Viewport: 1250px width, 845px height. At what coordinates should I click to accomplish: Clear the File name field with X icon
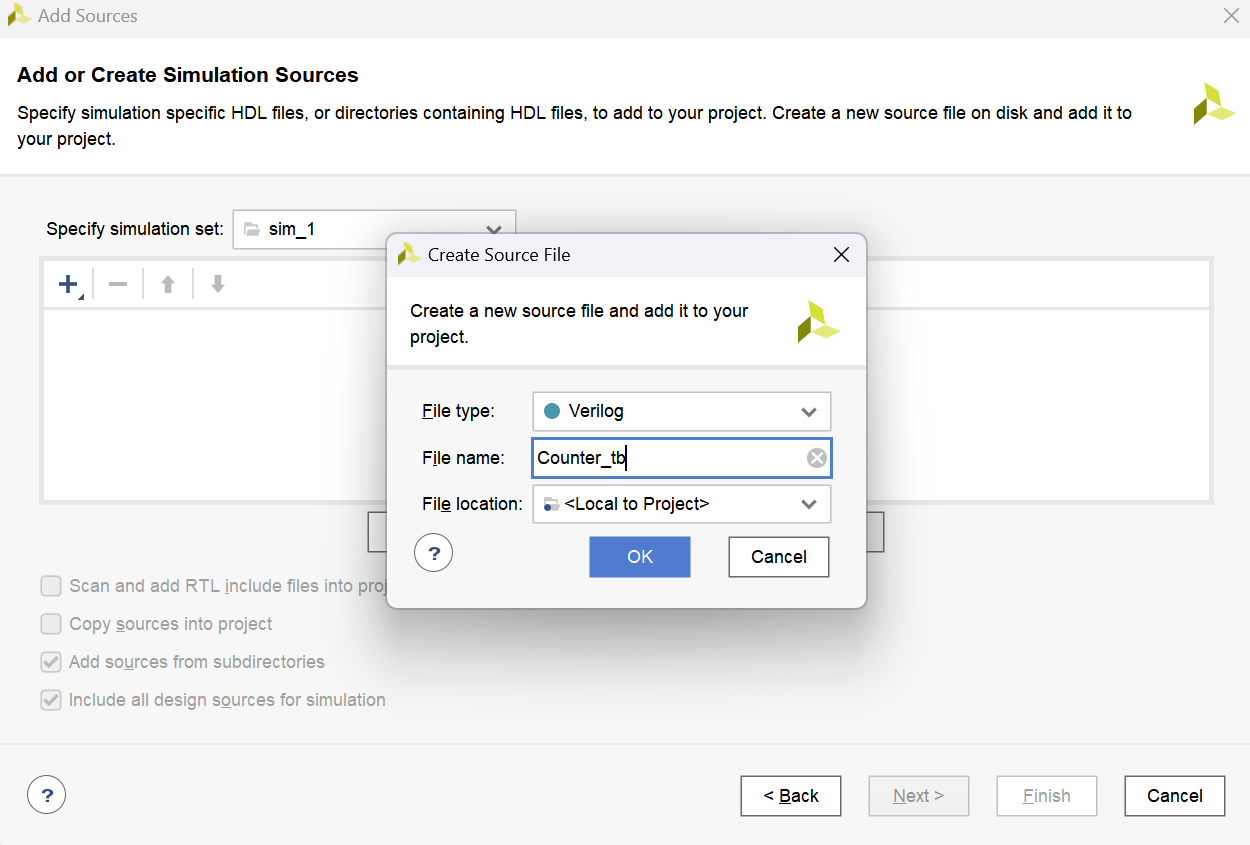[x=817, y=458]
